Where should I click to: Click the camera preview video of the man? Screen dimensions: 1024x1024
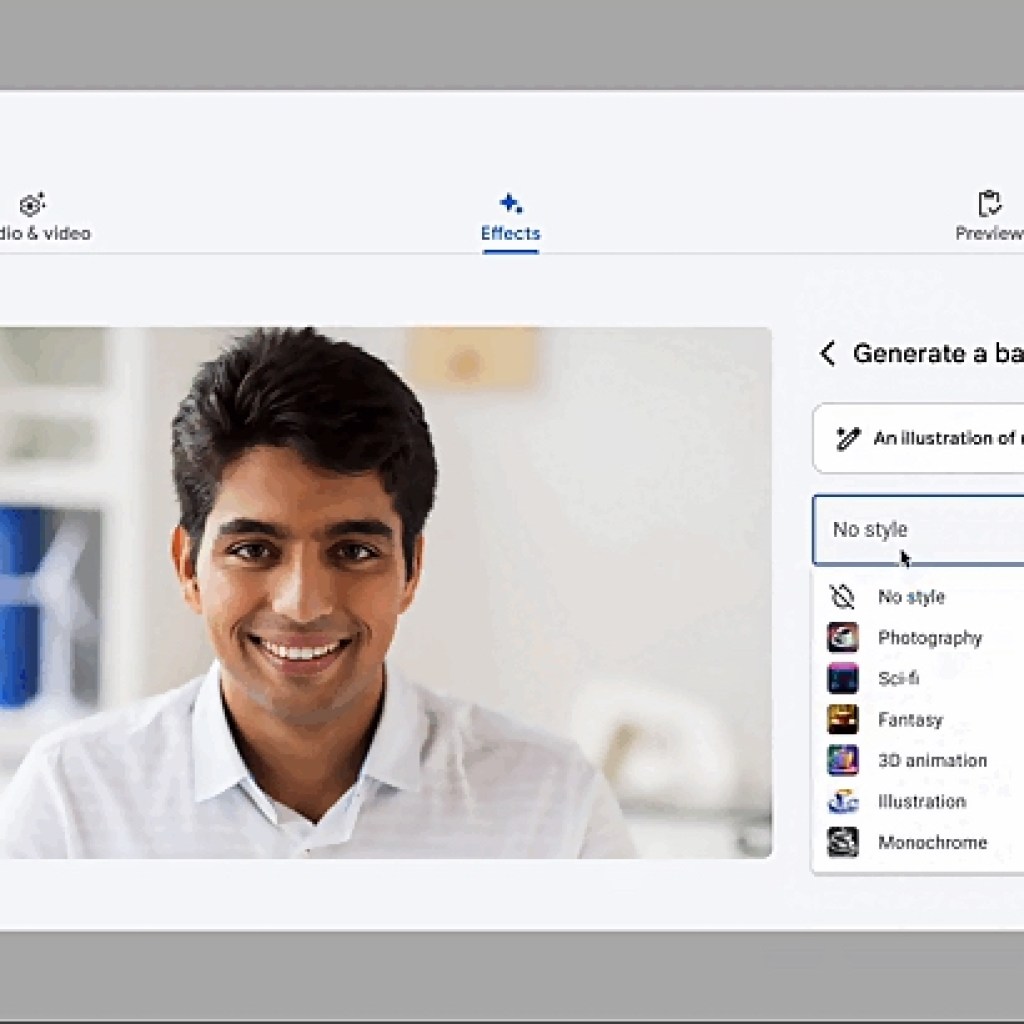pos(385,592)
